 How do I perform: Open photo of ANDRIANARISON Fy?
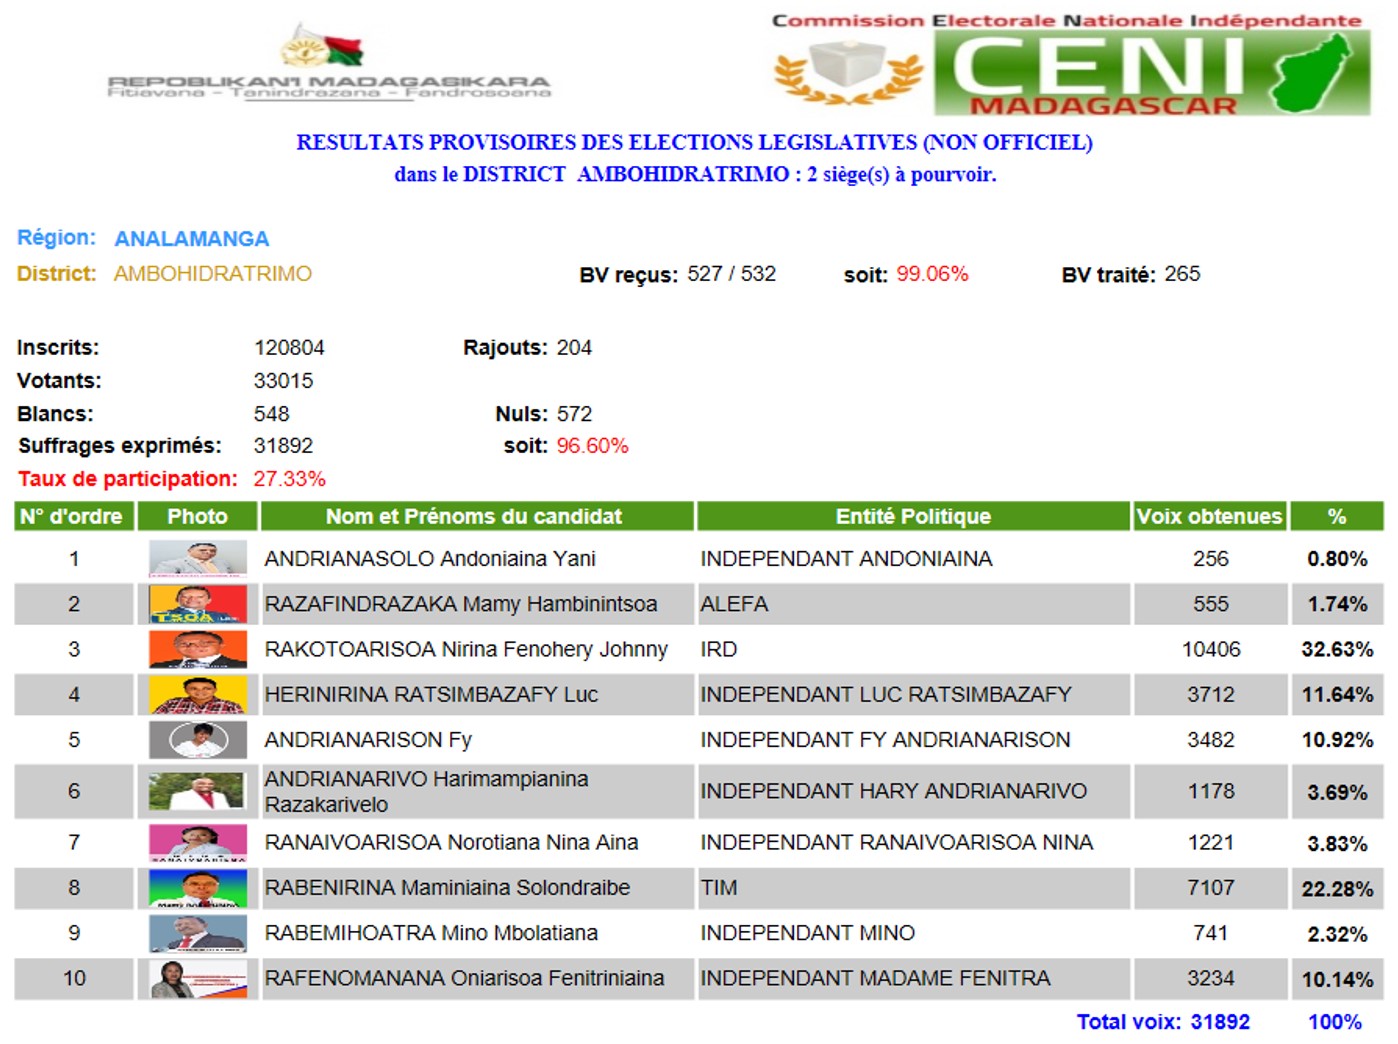pyautogui.click(x=198, y=740)
